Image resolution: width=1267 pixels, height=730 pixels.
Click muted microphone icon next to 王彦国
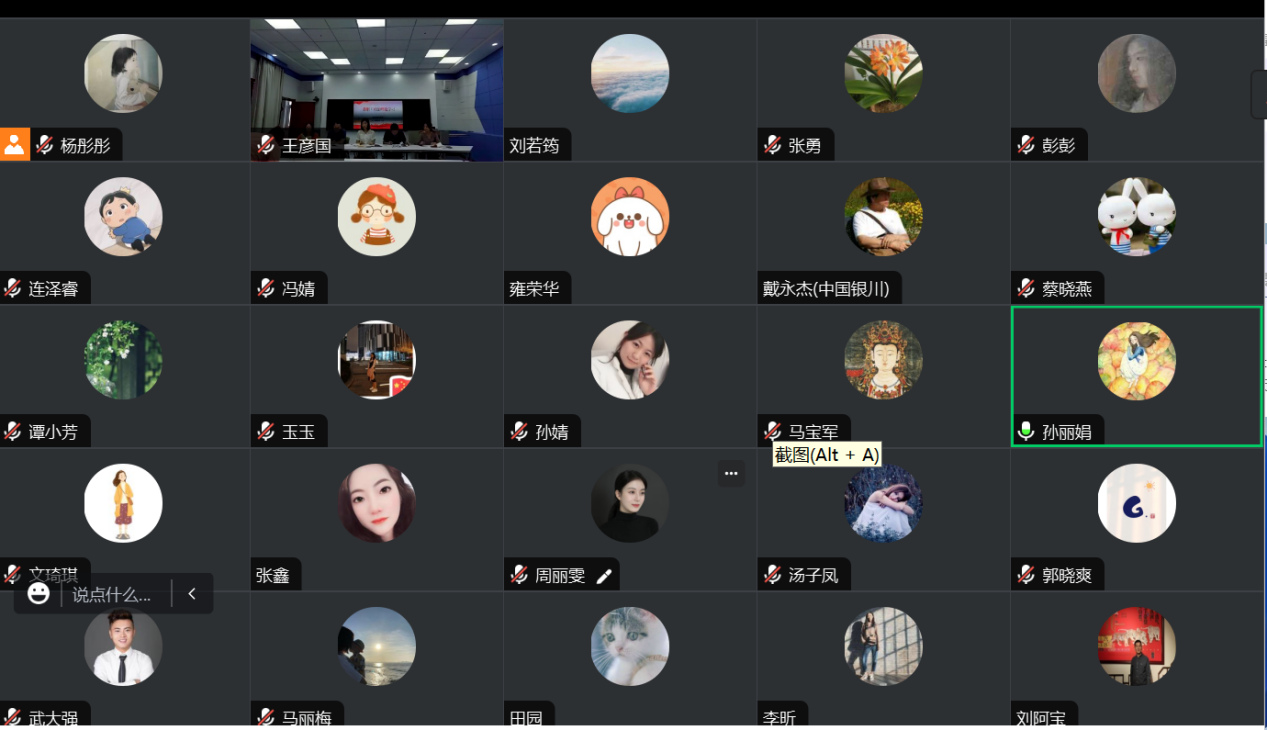point(266,146)
